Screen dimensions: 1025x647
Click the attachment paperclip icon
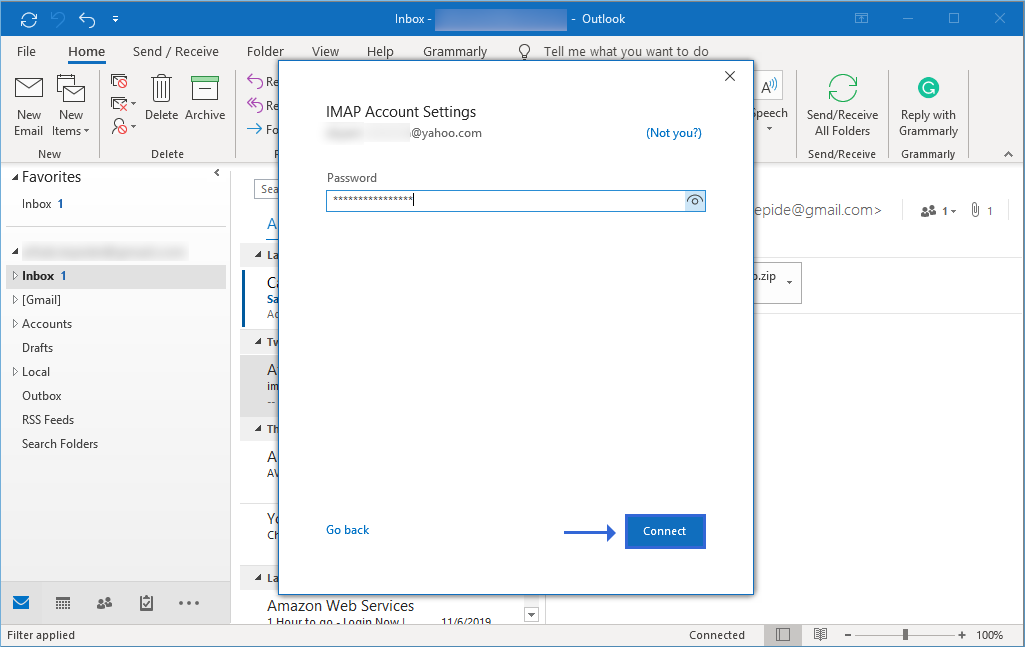point(975,210)
